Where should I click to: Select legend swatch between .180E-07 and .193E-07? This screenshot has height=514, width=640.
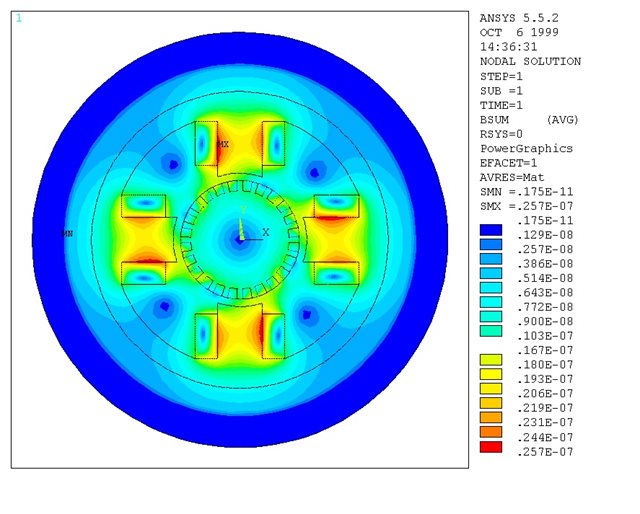[x=491, y=374]
